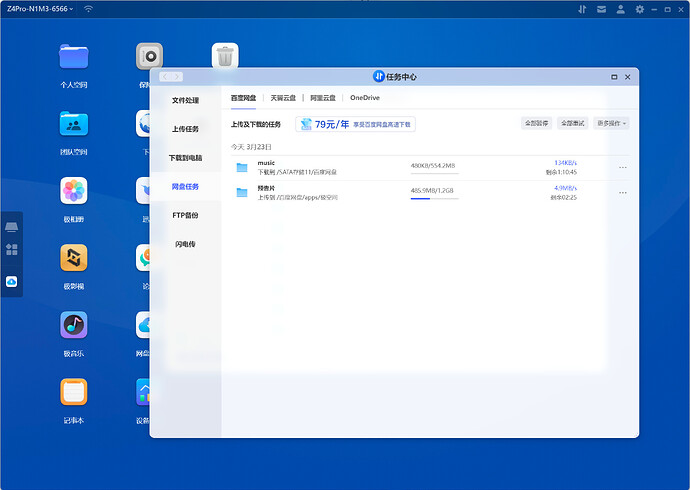Open the 团队空间 shared folder icon
Screen dimensions: 690x490
point(74,123)
